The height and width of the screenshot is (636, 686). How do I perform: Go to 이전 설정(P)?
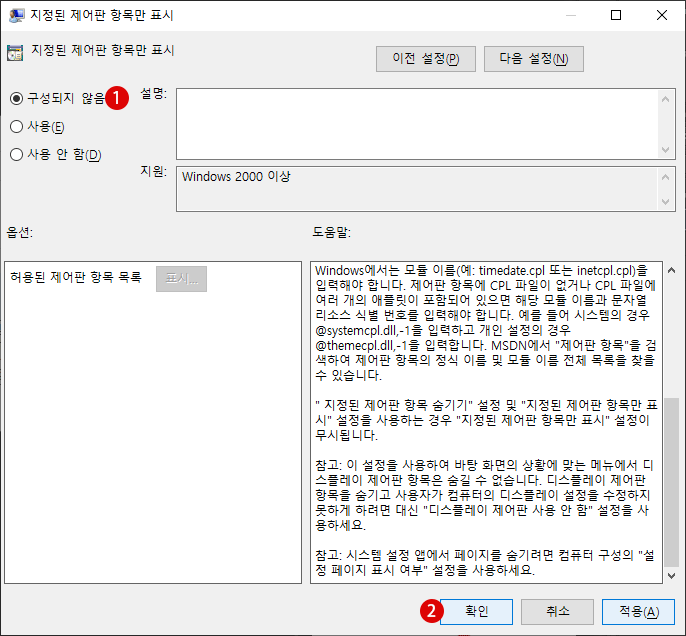[x=426, y=59]
